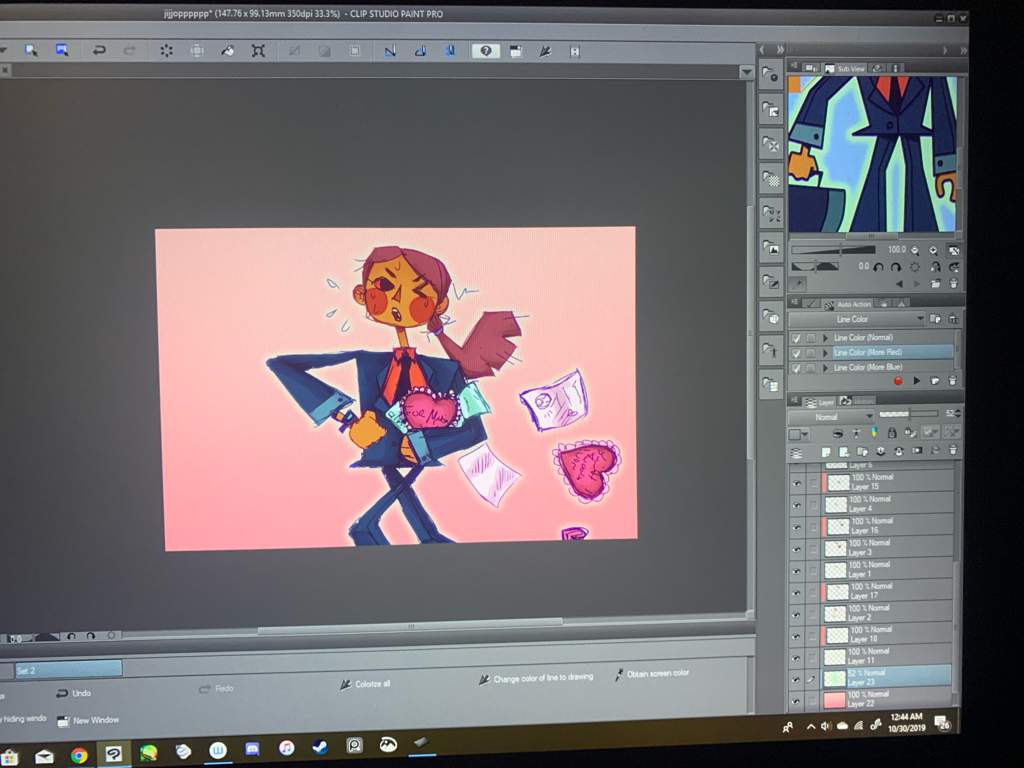Launch Google Chrome from the taskbar
This screenshot has width=1024, height=768.
79,754
